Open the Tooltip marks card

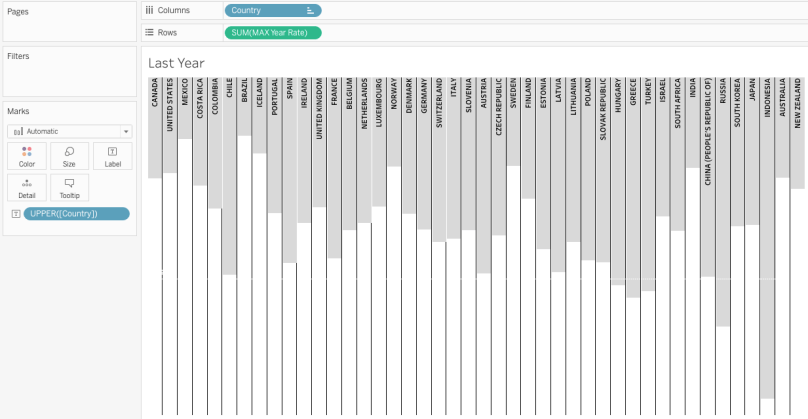pos(69,188)
